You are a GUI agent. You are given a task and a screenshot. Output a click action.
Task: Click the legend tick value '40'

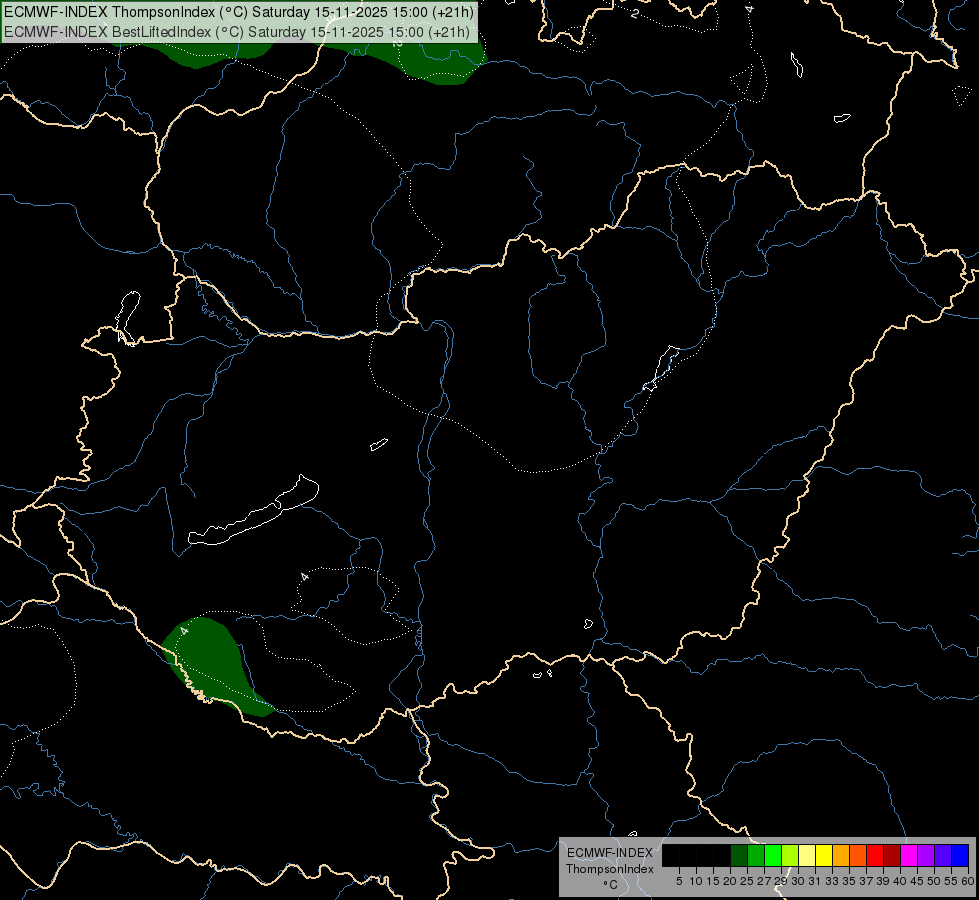pos(900,881)
